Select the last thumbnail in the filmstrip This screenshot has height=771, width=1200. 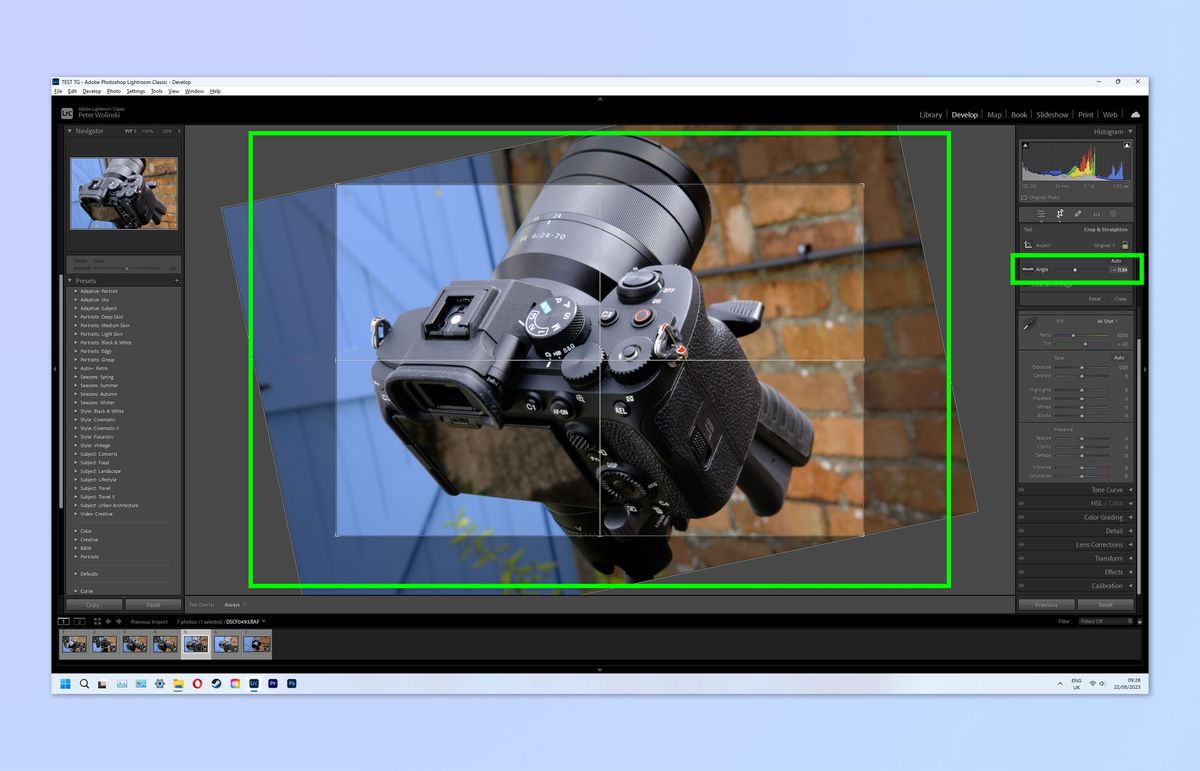tap(258, 644)
